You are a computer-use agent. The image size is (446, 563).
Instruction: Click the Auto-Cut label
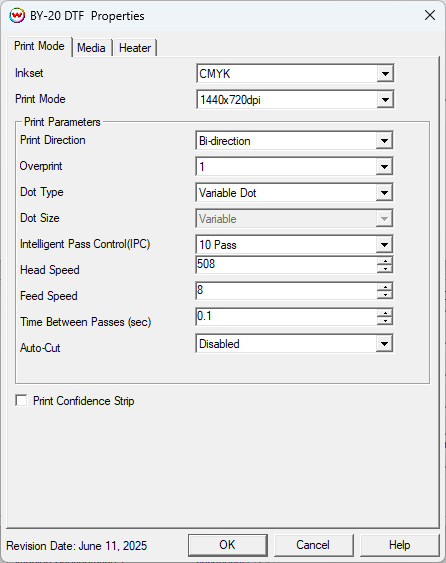[40, 348]
